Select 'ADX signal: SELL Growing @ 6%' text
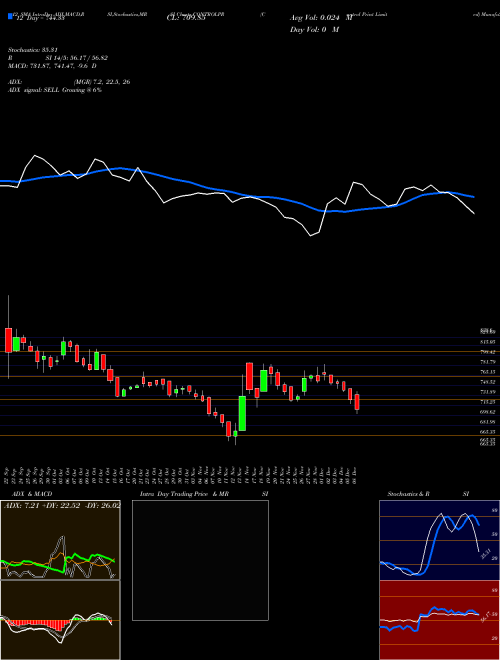Screen dimensions: 500x660 tap(55, 90)
